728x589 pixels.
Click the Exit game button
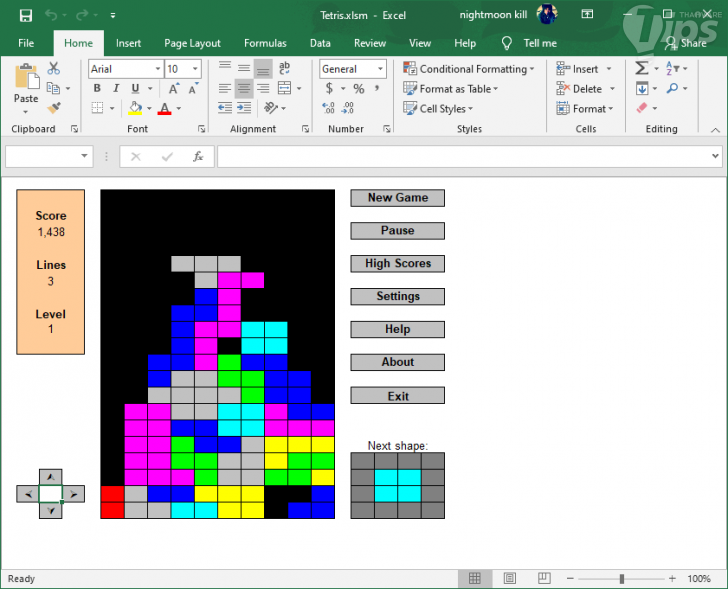(x=397, y=395)
